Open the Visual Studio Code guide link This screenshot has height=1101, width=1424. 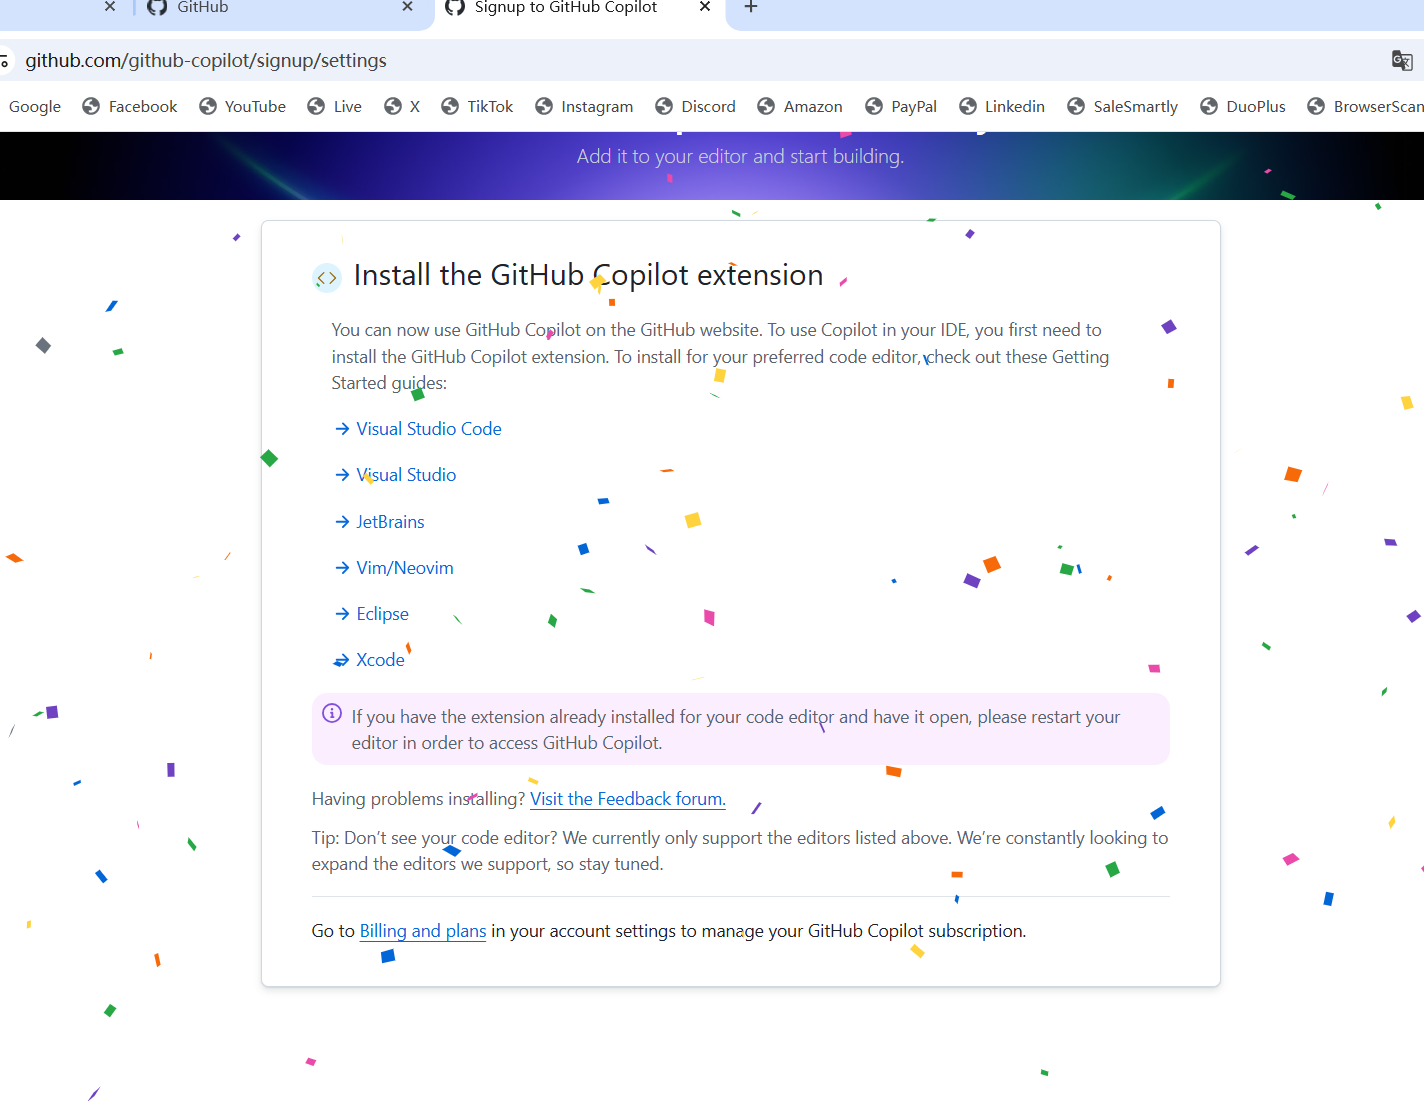coord(428,429)
